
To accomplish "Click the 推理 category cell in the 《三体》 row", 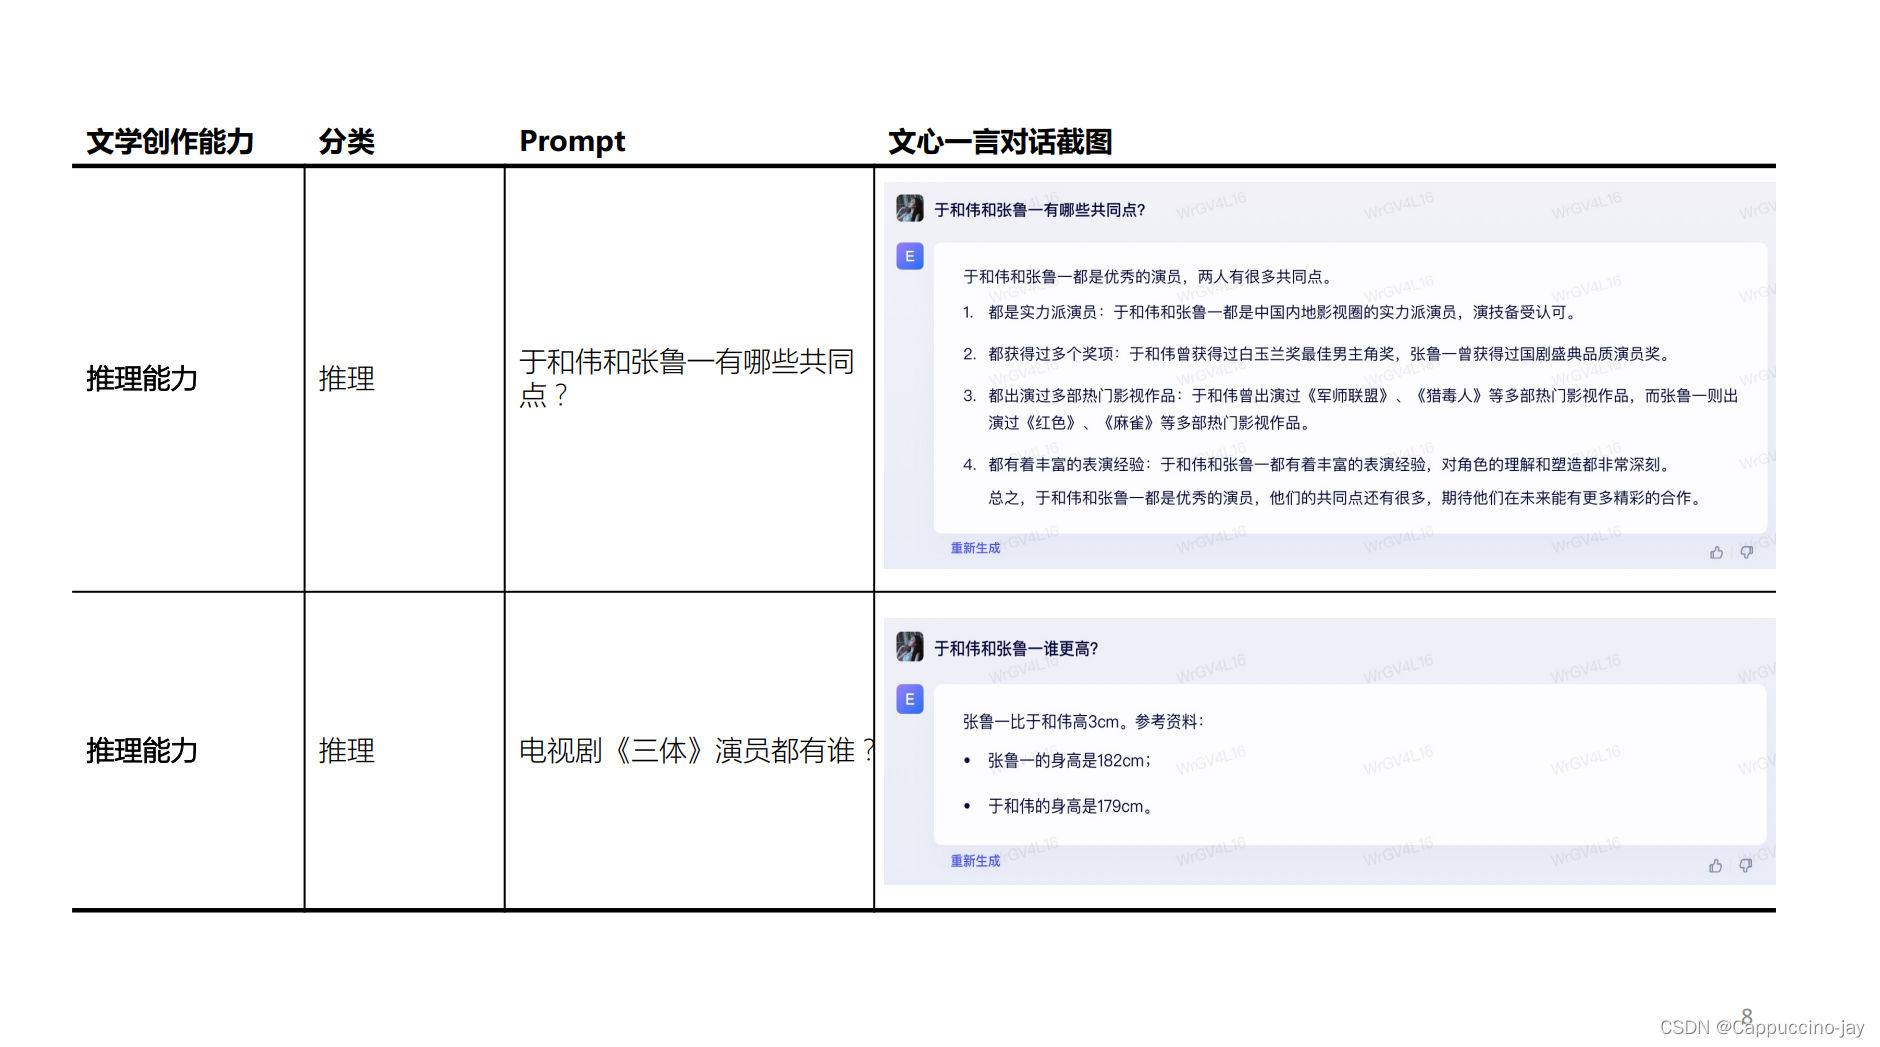I will tap(347, 751).
